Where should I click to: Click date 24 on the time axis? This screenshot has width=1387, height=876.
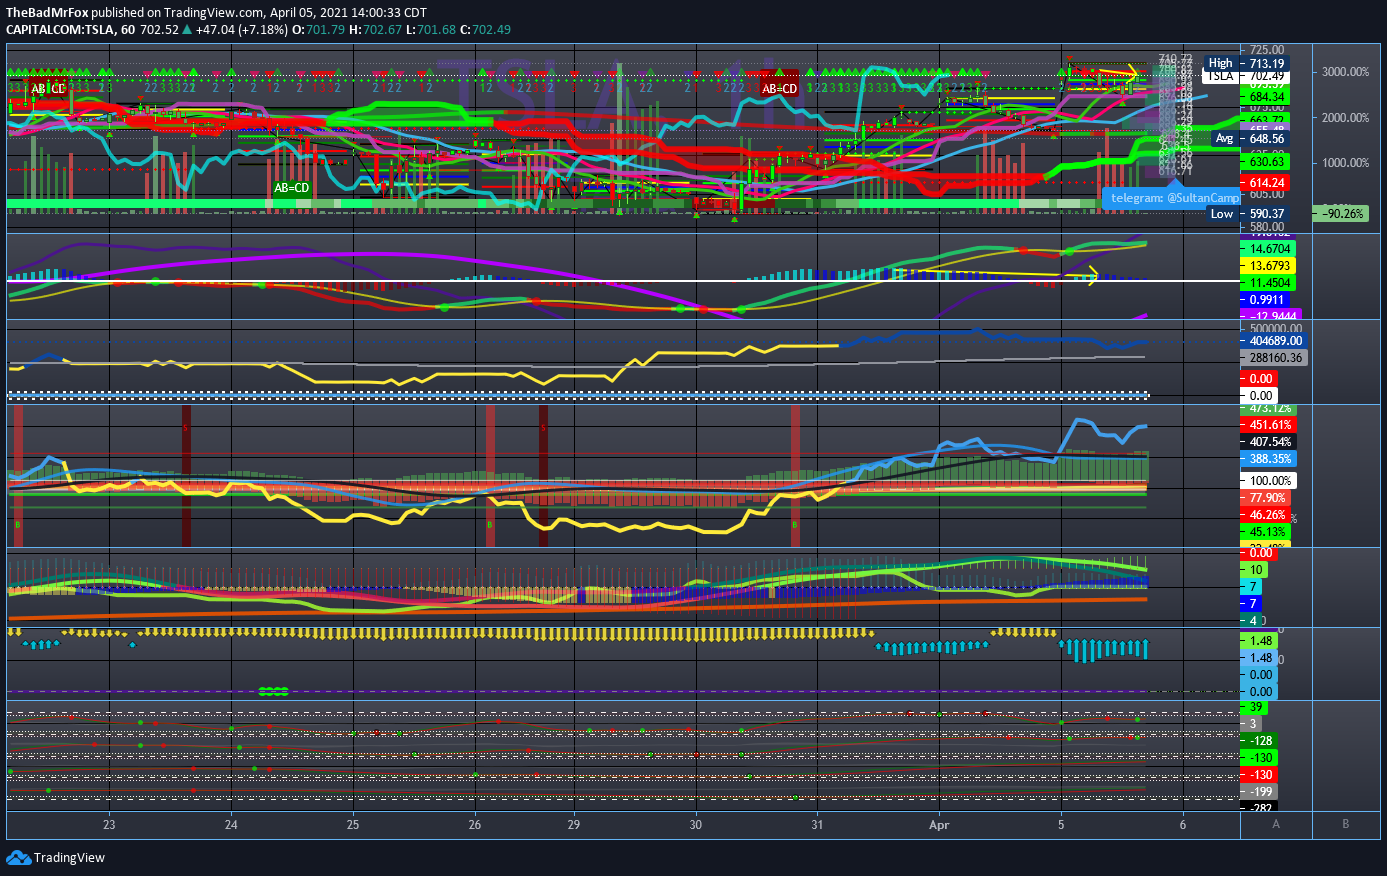click(231, 825)
